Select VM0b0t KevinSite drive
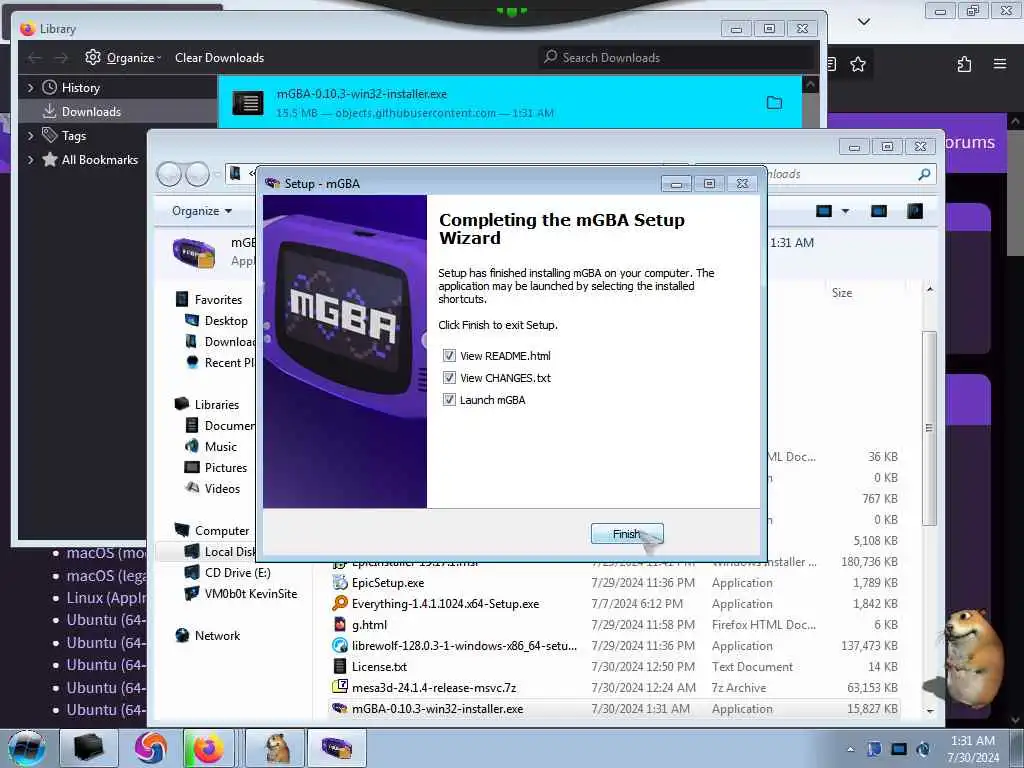The width and height of the screenshot is (1024, 768). pyautogui.click(x=250, y=594)
